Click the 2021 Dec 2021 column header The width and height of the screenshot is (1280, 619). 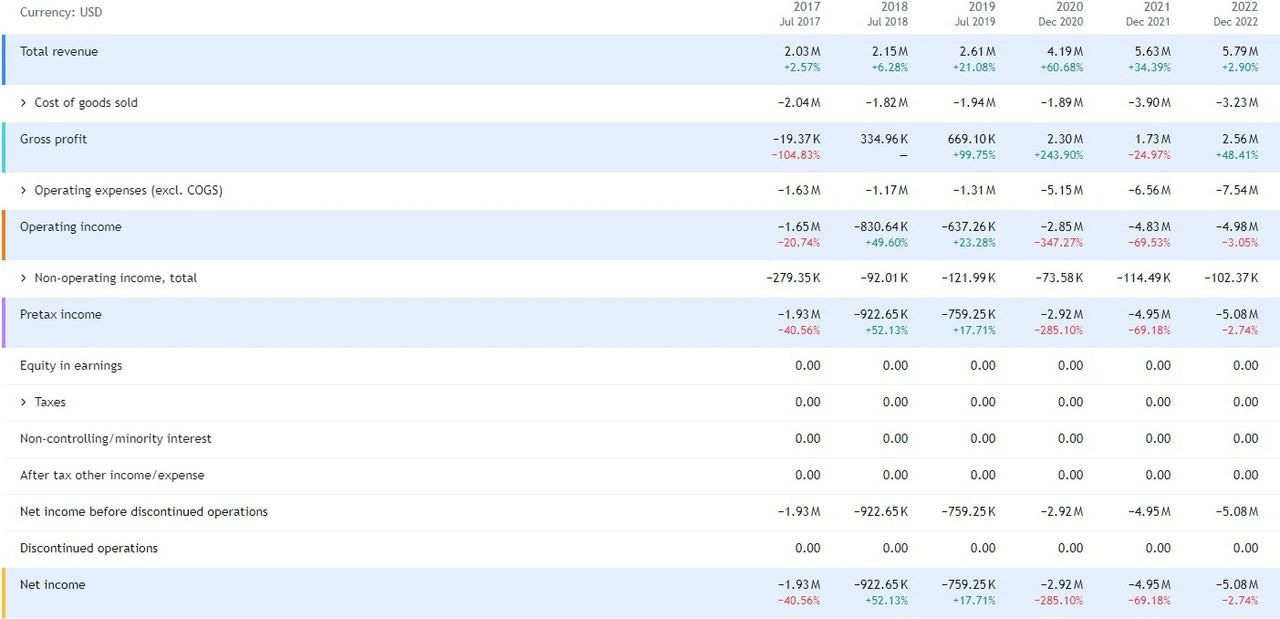pyautogui.click(x=1149, y=14)
